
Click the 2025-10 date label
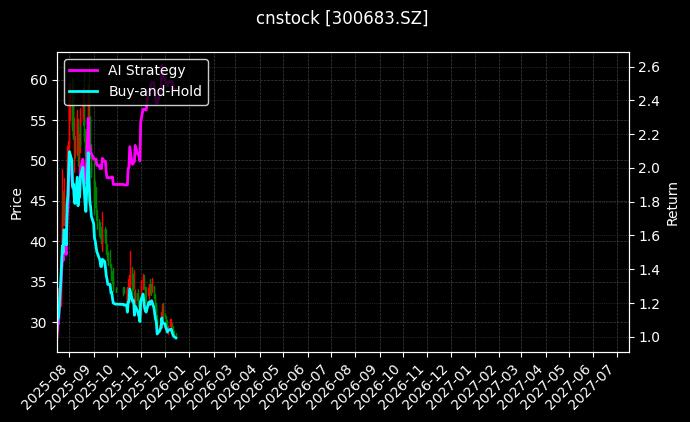(x=94, y=386)
